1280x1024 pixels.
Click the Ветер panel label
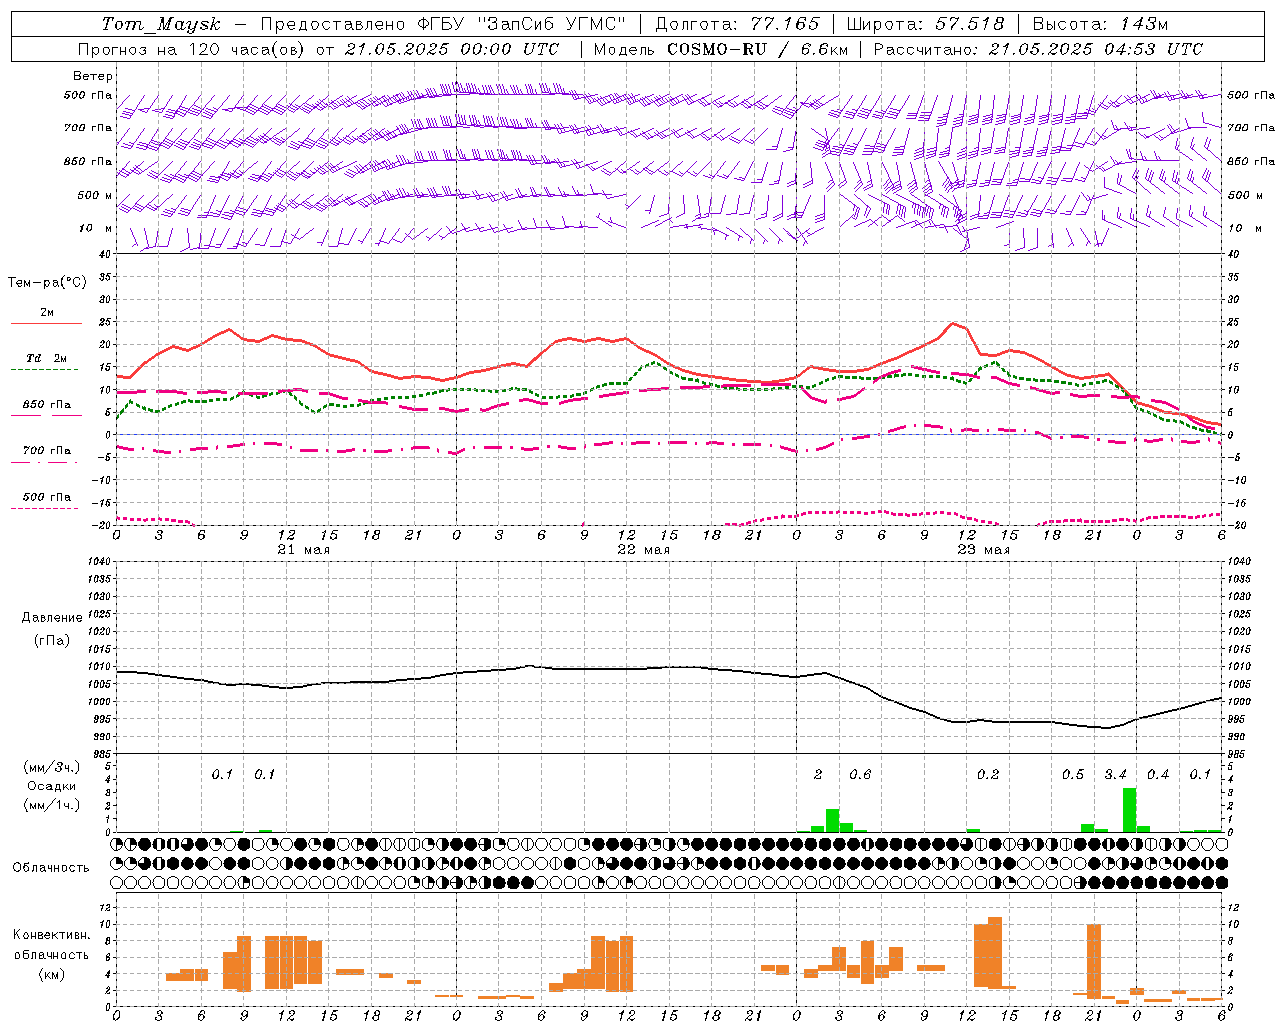(92, 76)
